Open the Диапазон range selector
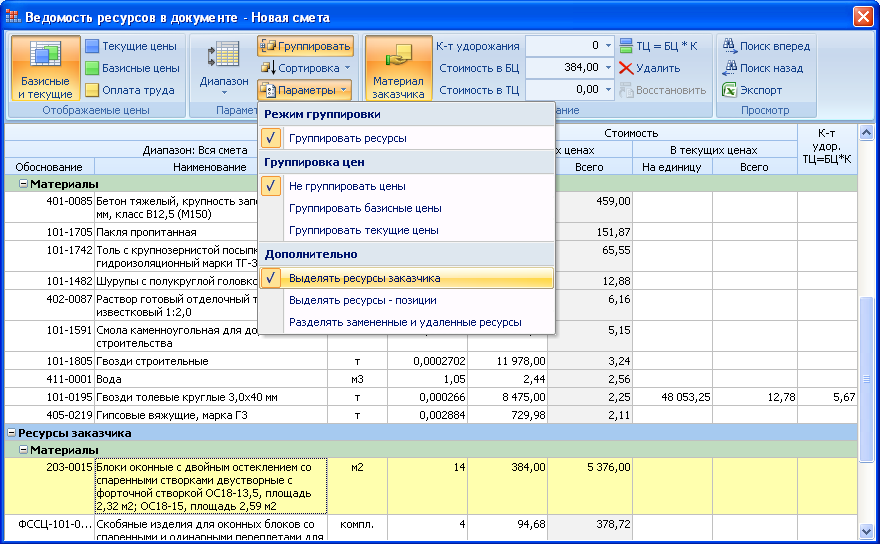 click(x=224, y=68)
